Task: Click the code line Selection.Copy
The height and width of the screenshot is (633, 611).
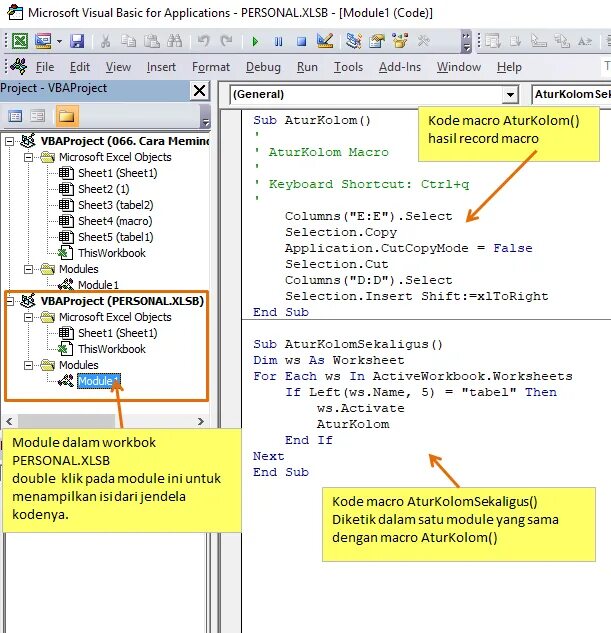Action: tap(341, 233)
